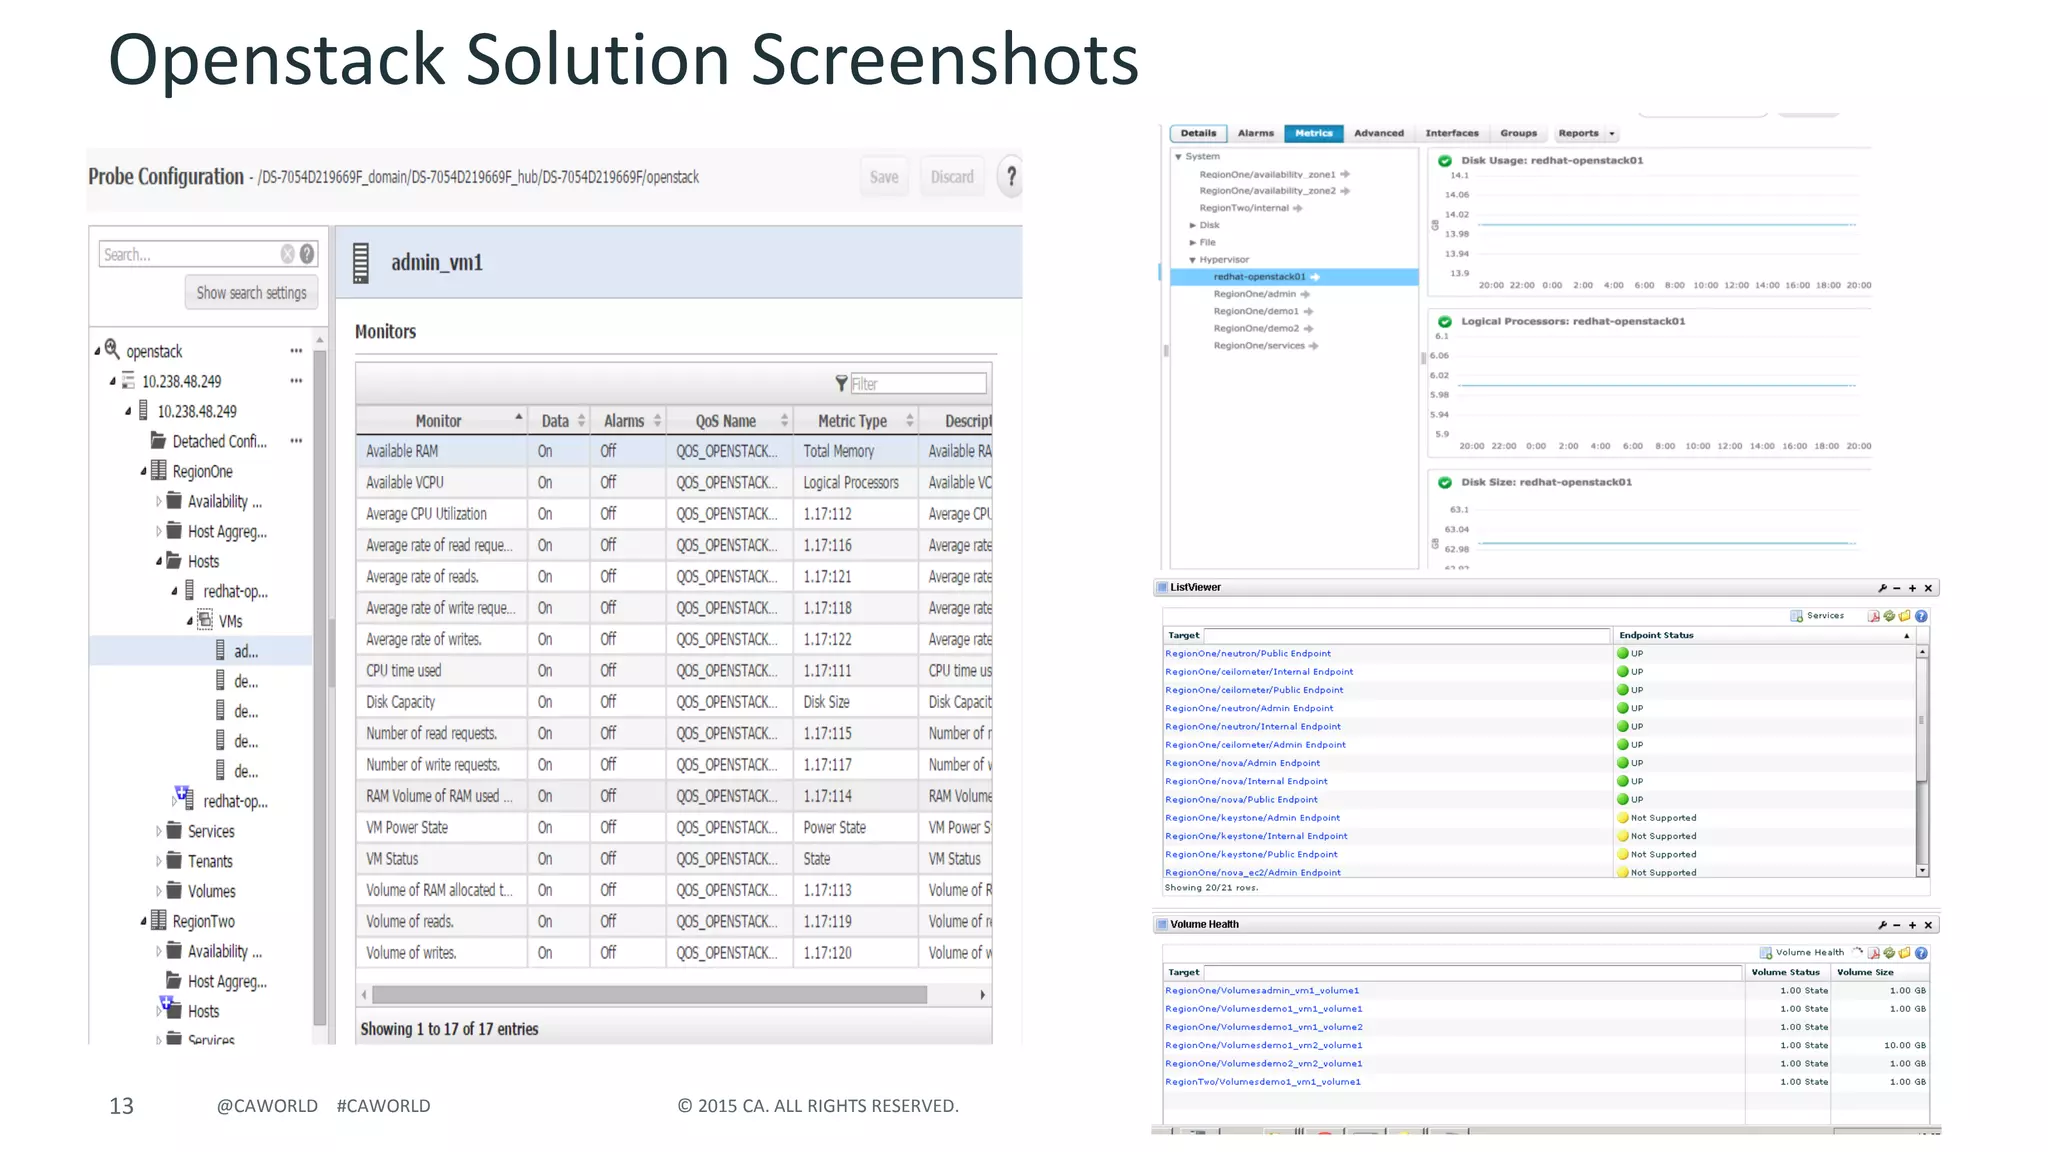Expand the Disk node in the metrics tree

point(1192,225)
